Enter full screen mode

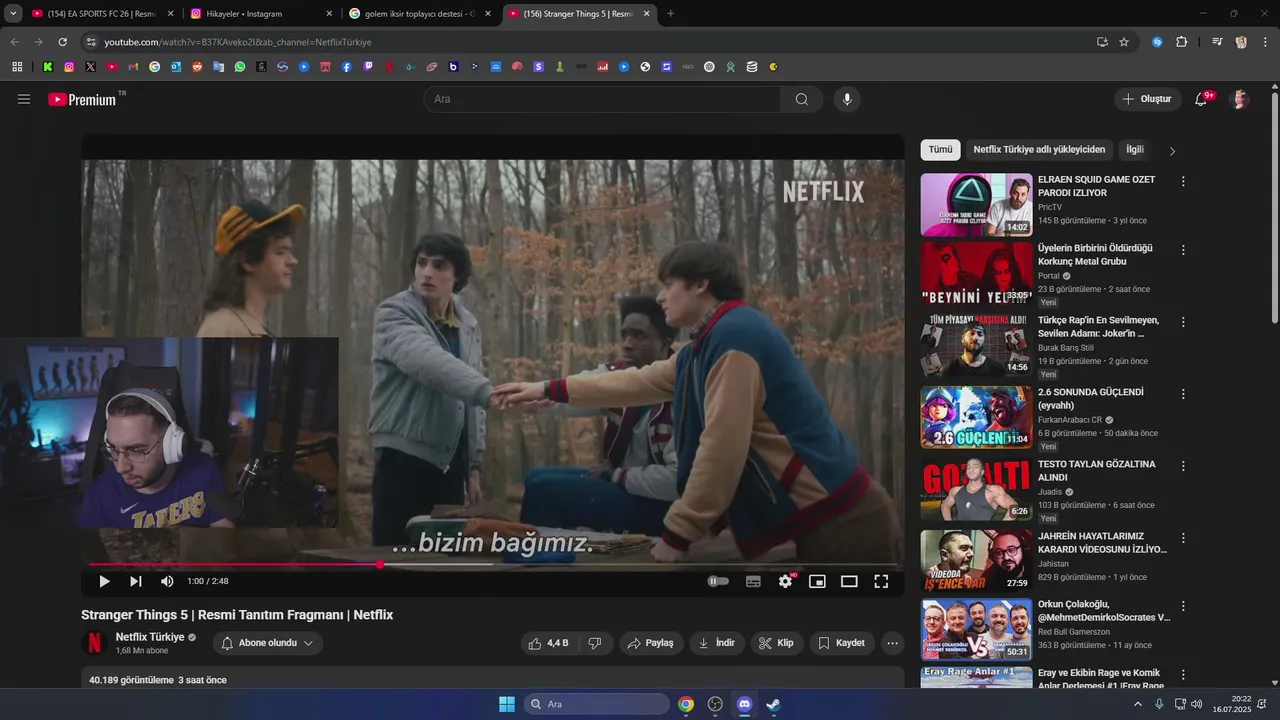tap(881, 581)
